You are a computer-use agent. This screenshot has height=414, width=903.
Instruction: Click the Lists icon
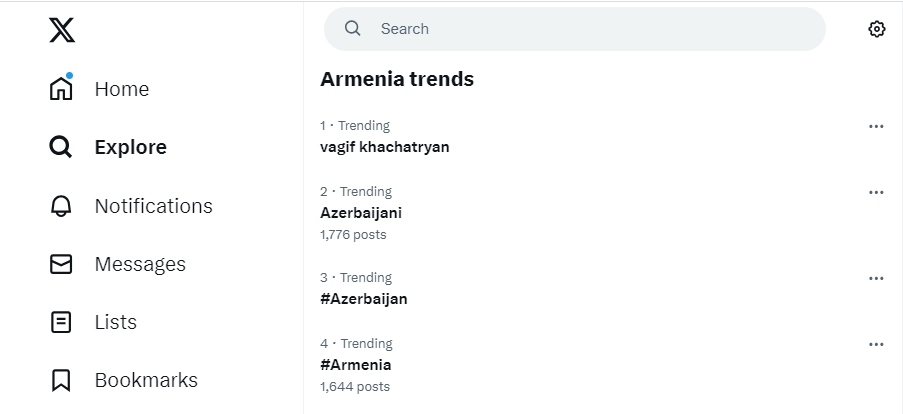tap(61, 322)
